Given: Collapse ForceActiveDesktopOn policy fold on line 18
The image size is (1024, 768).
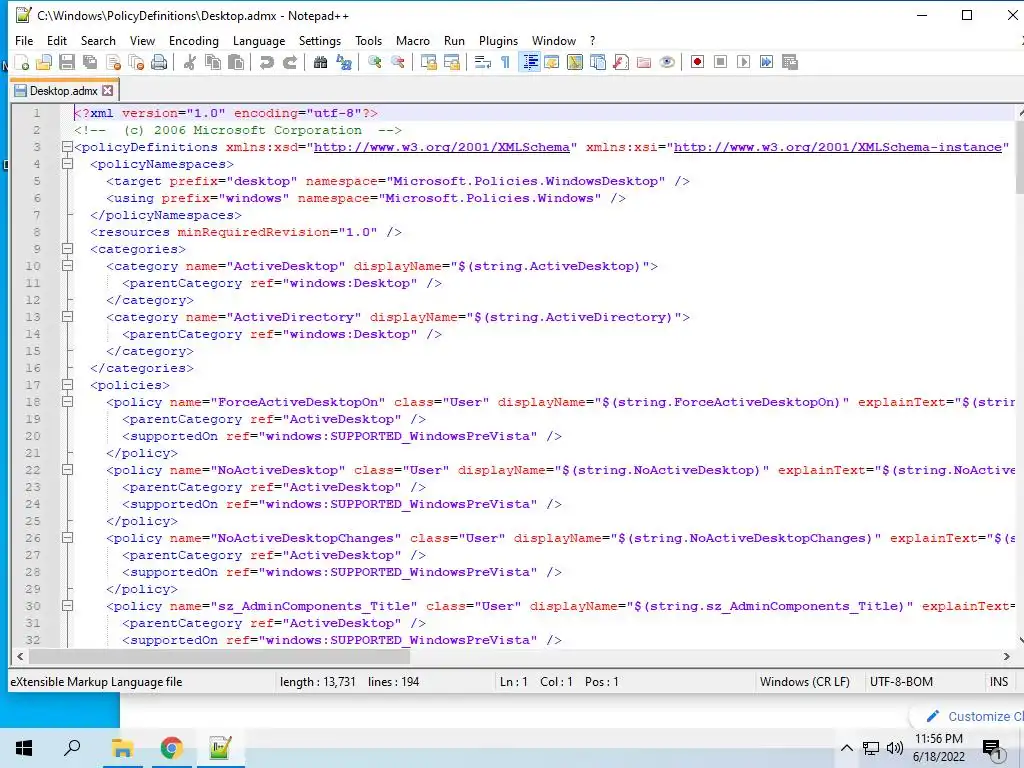Looking at the screenshot, I should 67,402.
